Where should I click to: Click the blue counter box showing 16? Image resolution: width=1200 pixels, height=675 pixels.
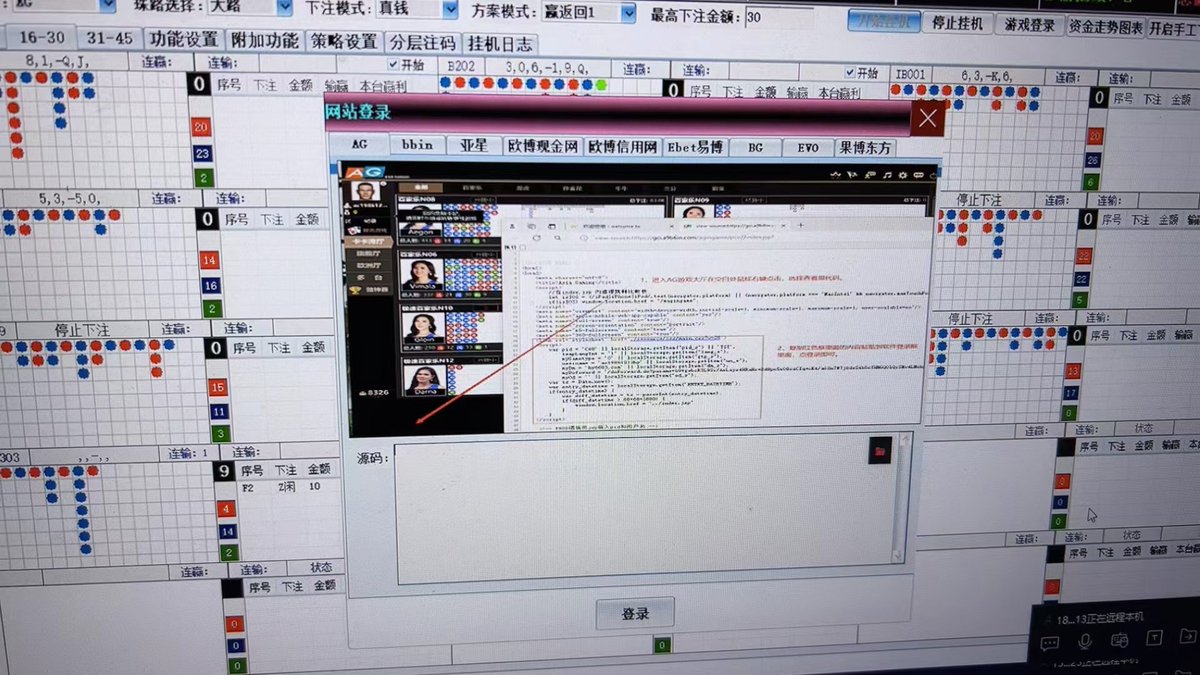pyautogui.click(x=210, y=285)
